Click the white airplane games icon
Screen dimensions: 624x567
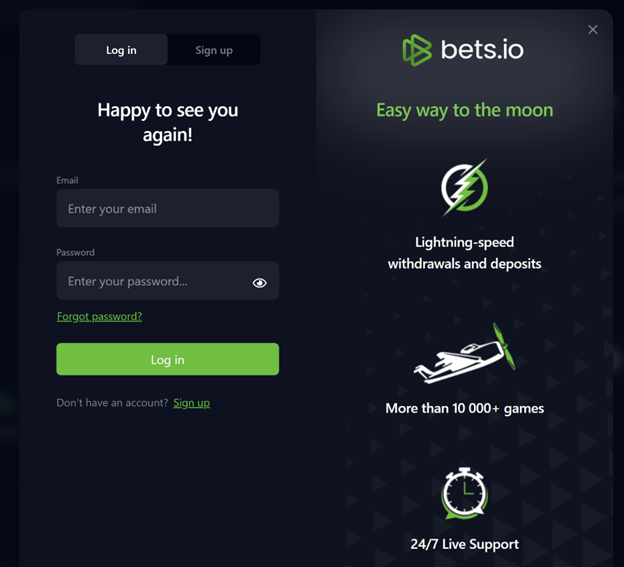(x=464, y=357)
